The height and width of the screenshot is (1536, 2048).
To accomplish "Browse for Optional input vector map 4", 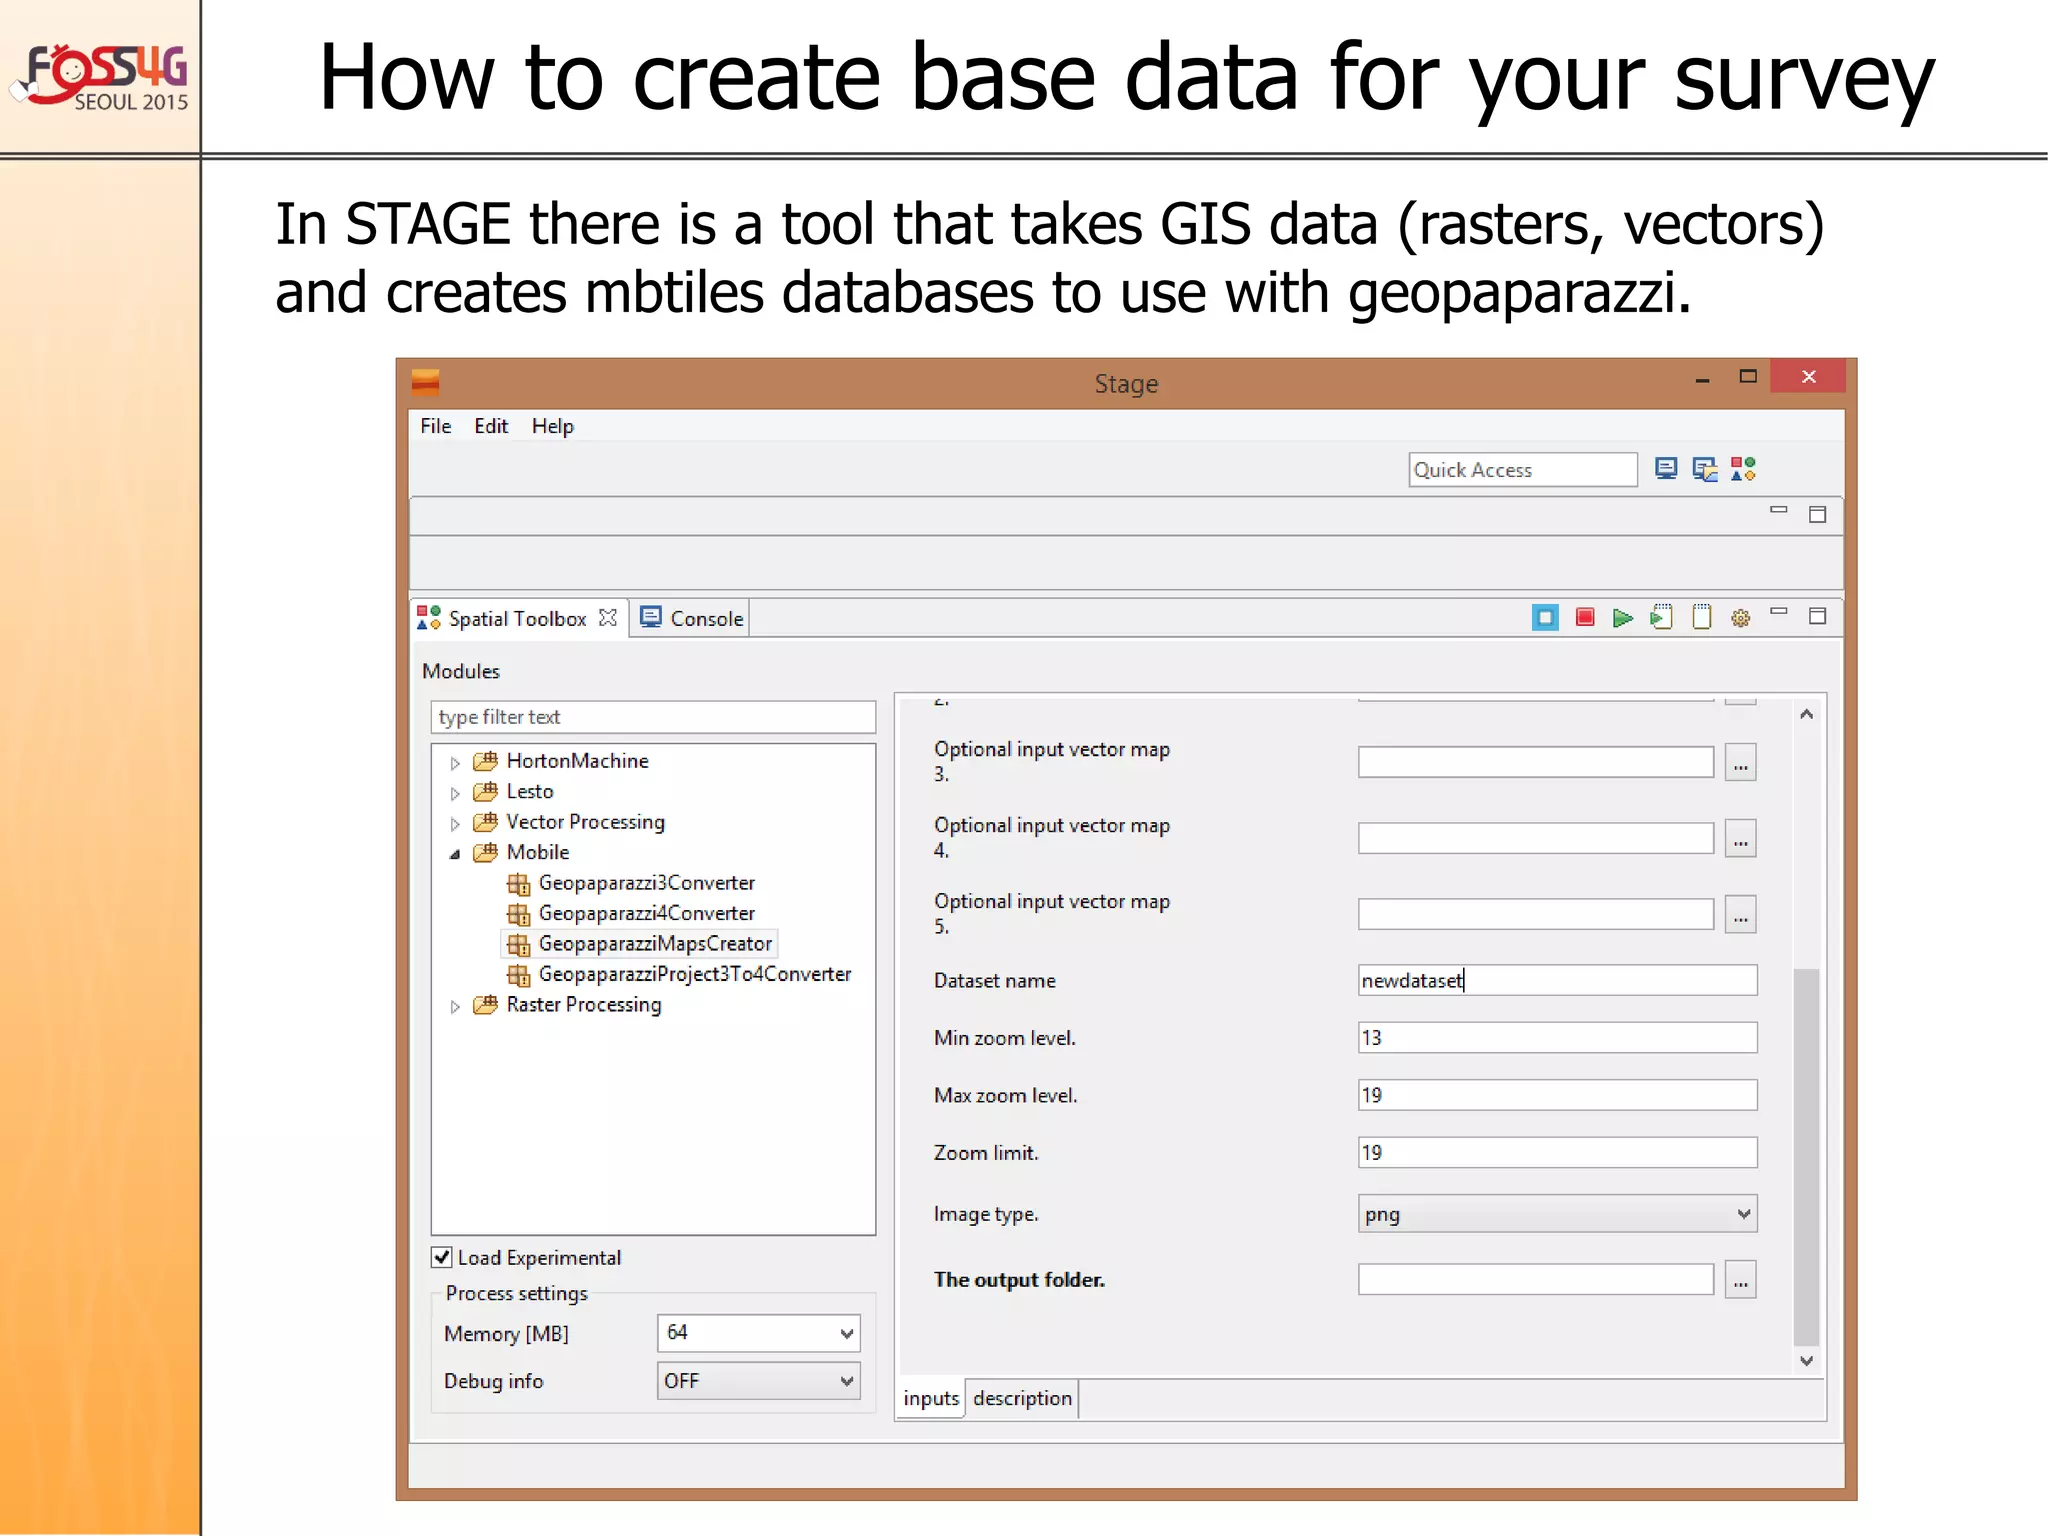I will [x=1741, y=839].
